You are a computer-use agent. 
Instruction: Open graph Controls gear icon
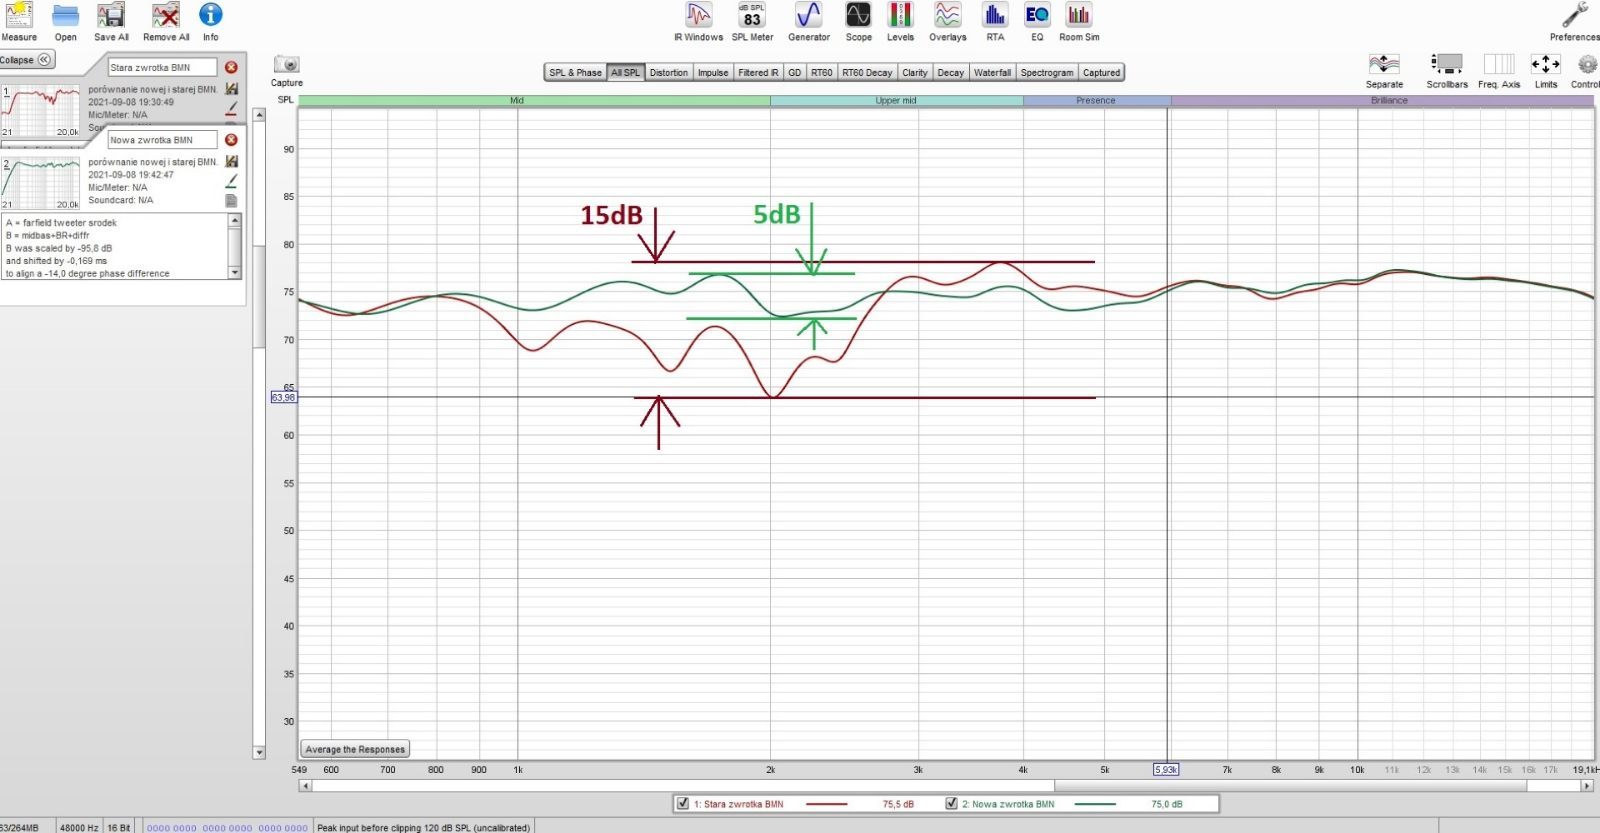[x=1587, y=71]
